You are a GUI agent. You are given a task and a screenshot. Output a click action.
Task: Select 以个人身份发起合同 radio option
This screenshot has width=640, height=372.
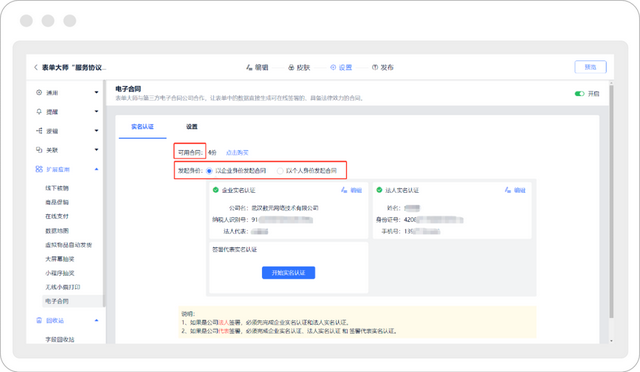click(280, 171)
